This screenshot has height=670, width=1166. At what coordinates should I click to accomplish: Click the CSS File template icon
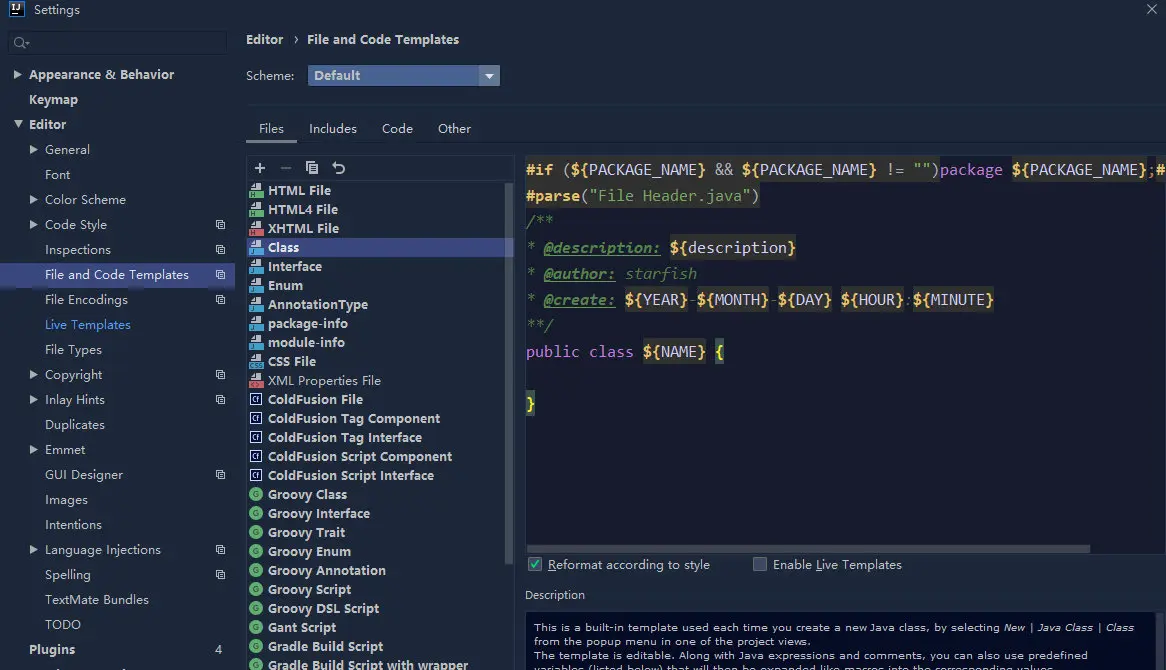(x=256, y=361)
